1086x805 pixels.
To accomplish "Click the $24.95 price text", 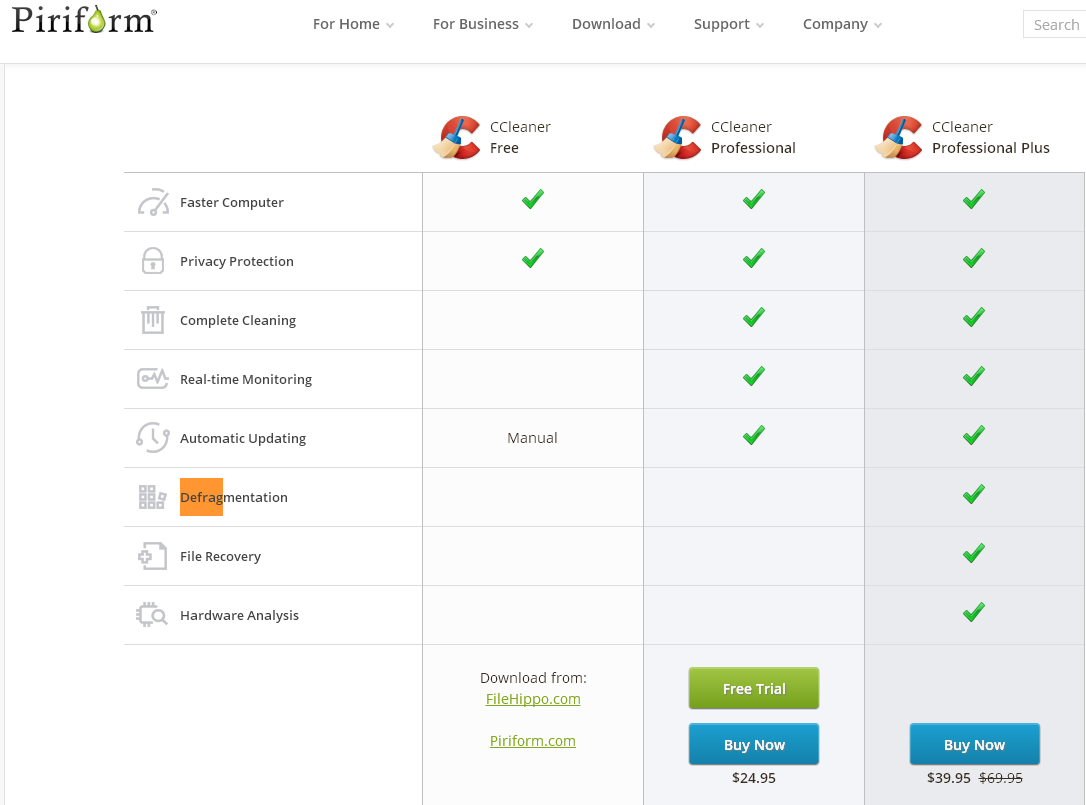I will pyautogui.click(x=754, y=777).
